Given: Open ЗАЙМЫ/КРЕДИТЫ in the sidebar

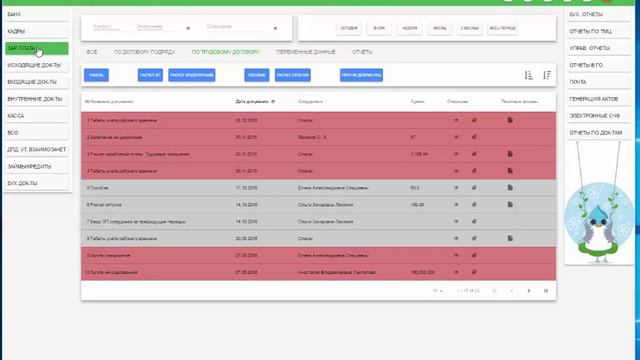Looking at the screenshot, I should (x=37, y=167).
